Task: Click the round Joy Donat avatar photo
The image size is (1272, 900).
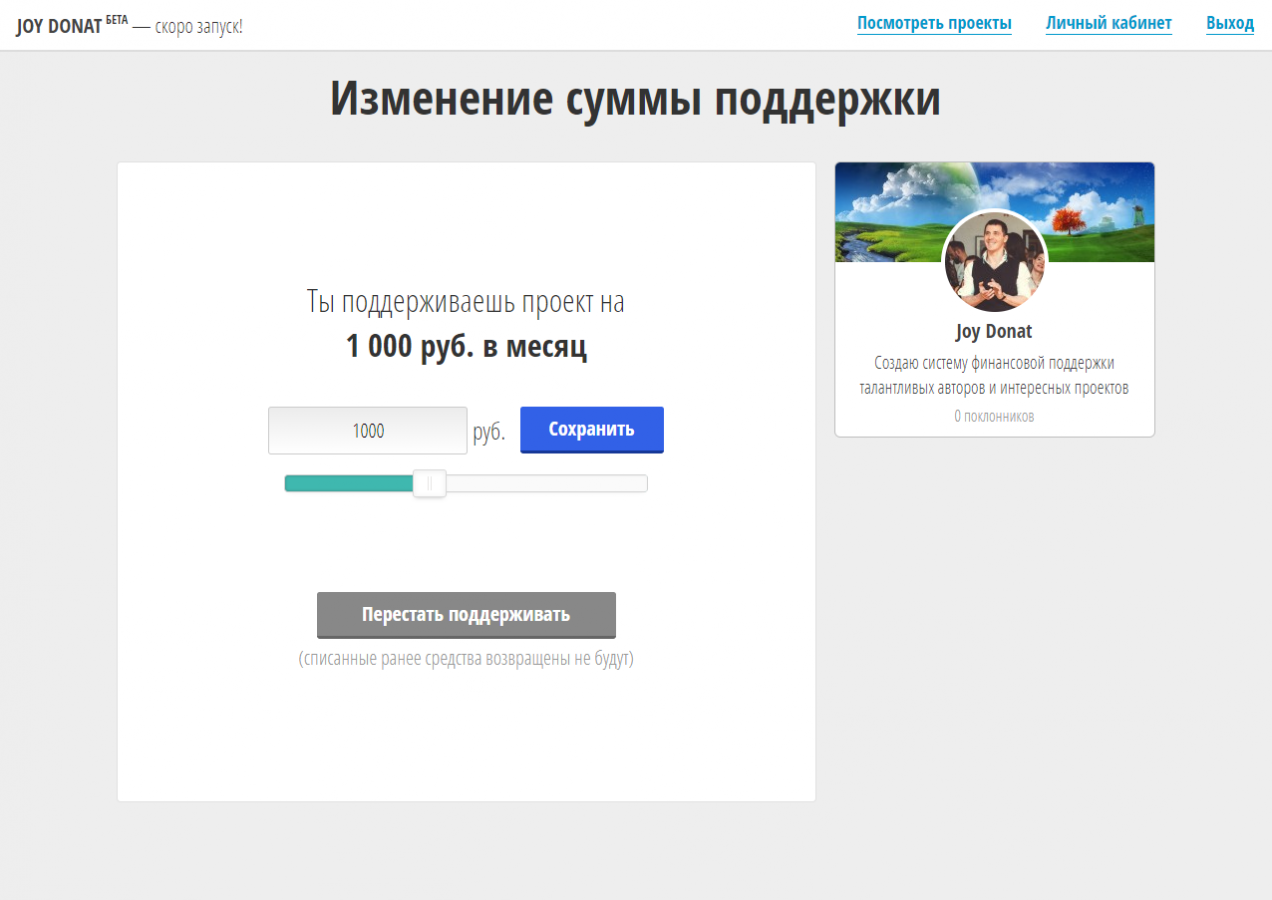Action: click(x=994, y=261)
